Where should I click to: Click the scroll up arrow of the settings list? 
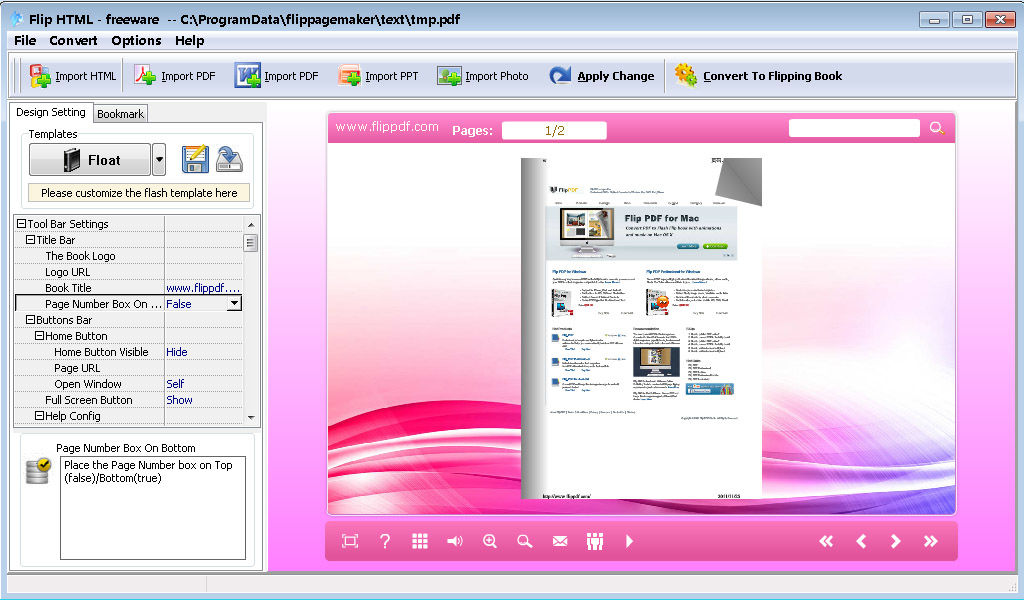[251, 225]
